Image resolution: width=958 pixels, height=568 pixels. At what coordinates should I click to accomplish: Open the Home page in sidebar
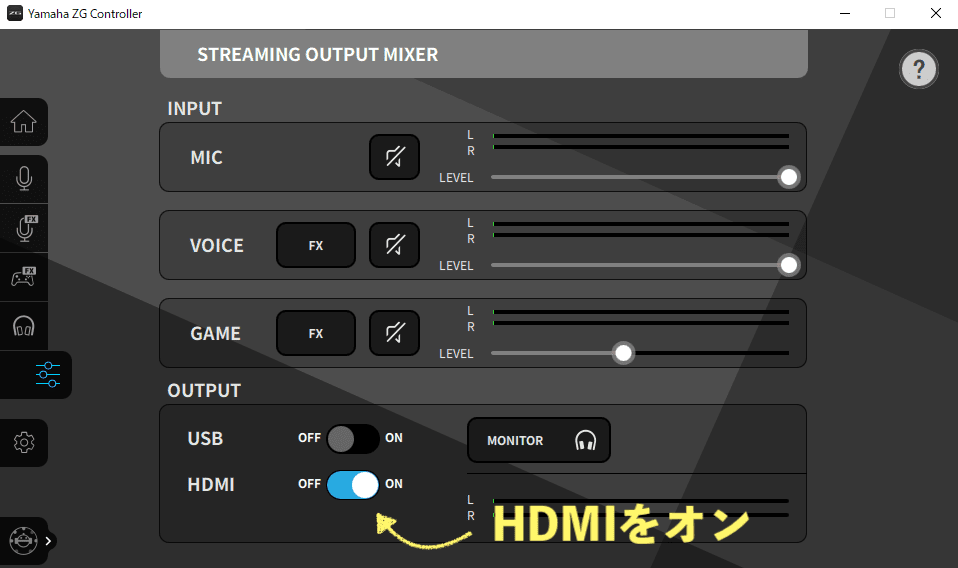[23, 122]
